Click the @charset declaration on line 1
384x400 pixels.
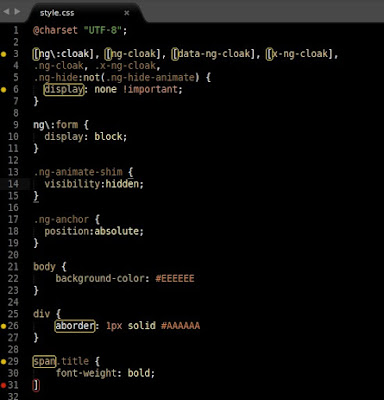click(80, 30)
